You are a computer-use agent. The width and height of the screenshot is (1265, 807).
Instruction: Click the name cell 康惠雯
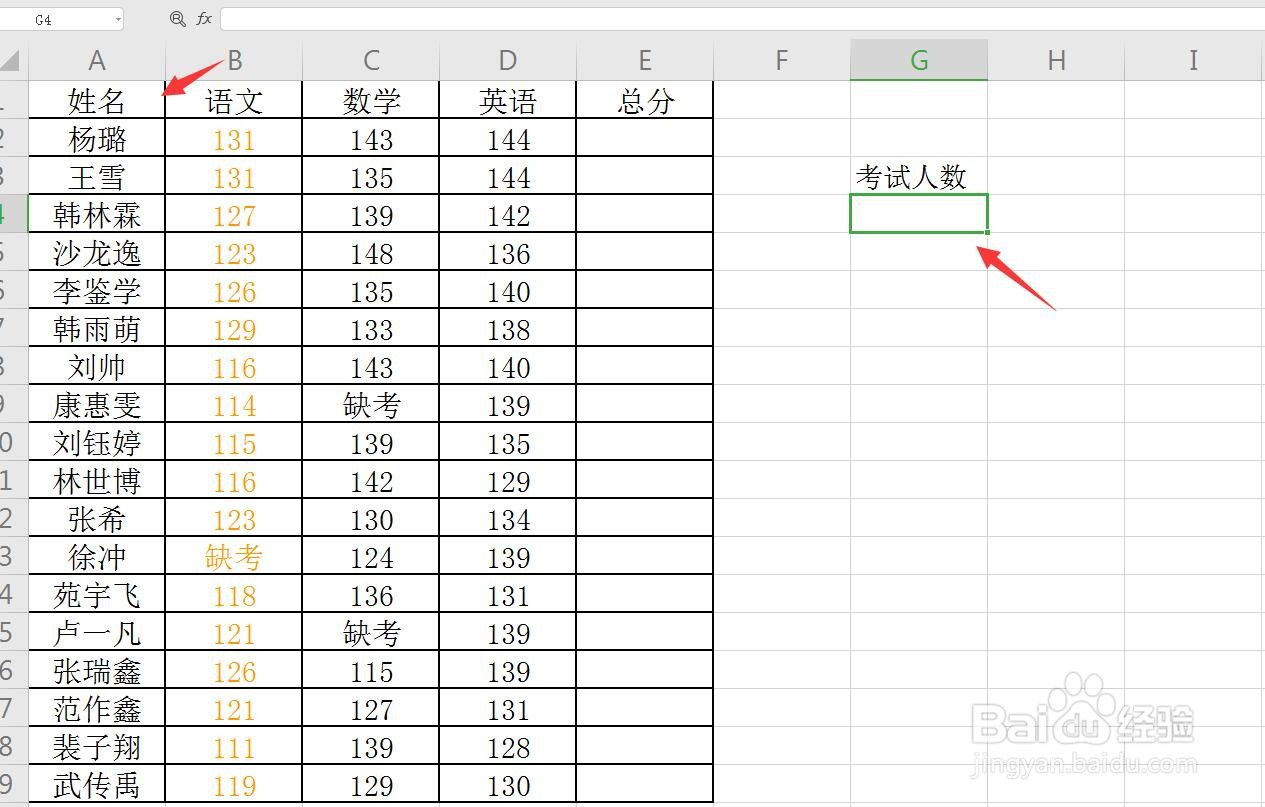pos(97,404)
